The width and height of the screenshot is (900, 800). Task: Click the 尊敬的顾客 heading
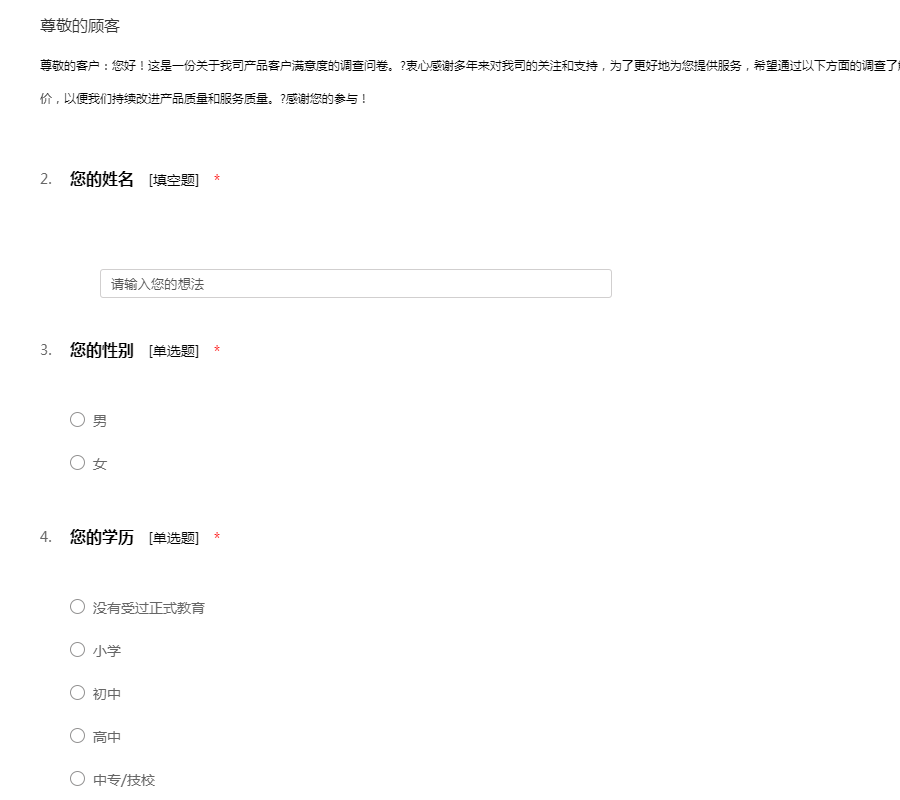(80, 26)
